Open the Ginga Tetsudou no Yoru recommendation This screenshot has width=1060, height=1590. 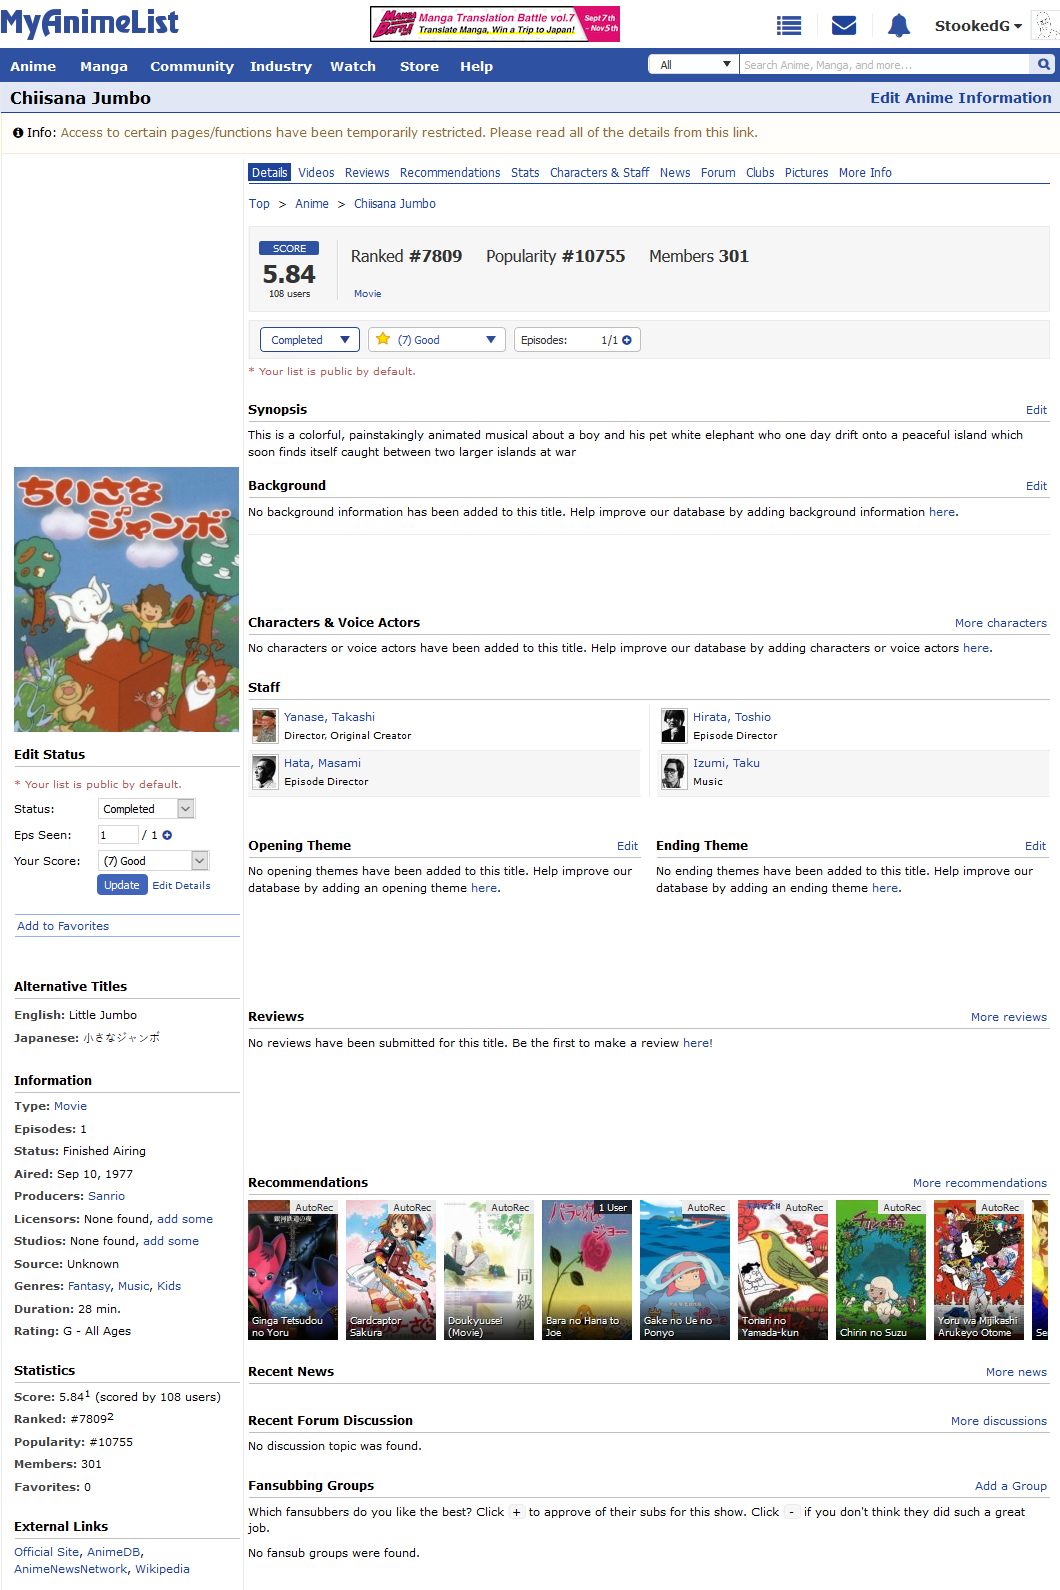coord(293,1270)
